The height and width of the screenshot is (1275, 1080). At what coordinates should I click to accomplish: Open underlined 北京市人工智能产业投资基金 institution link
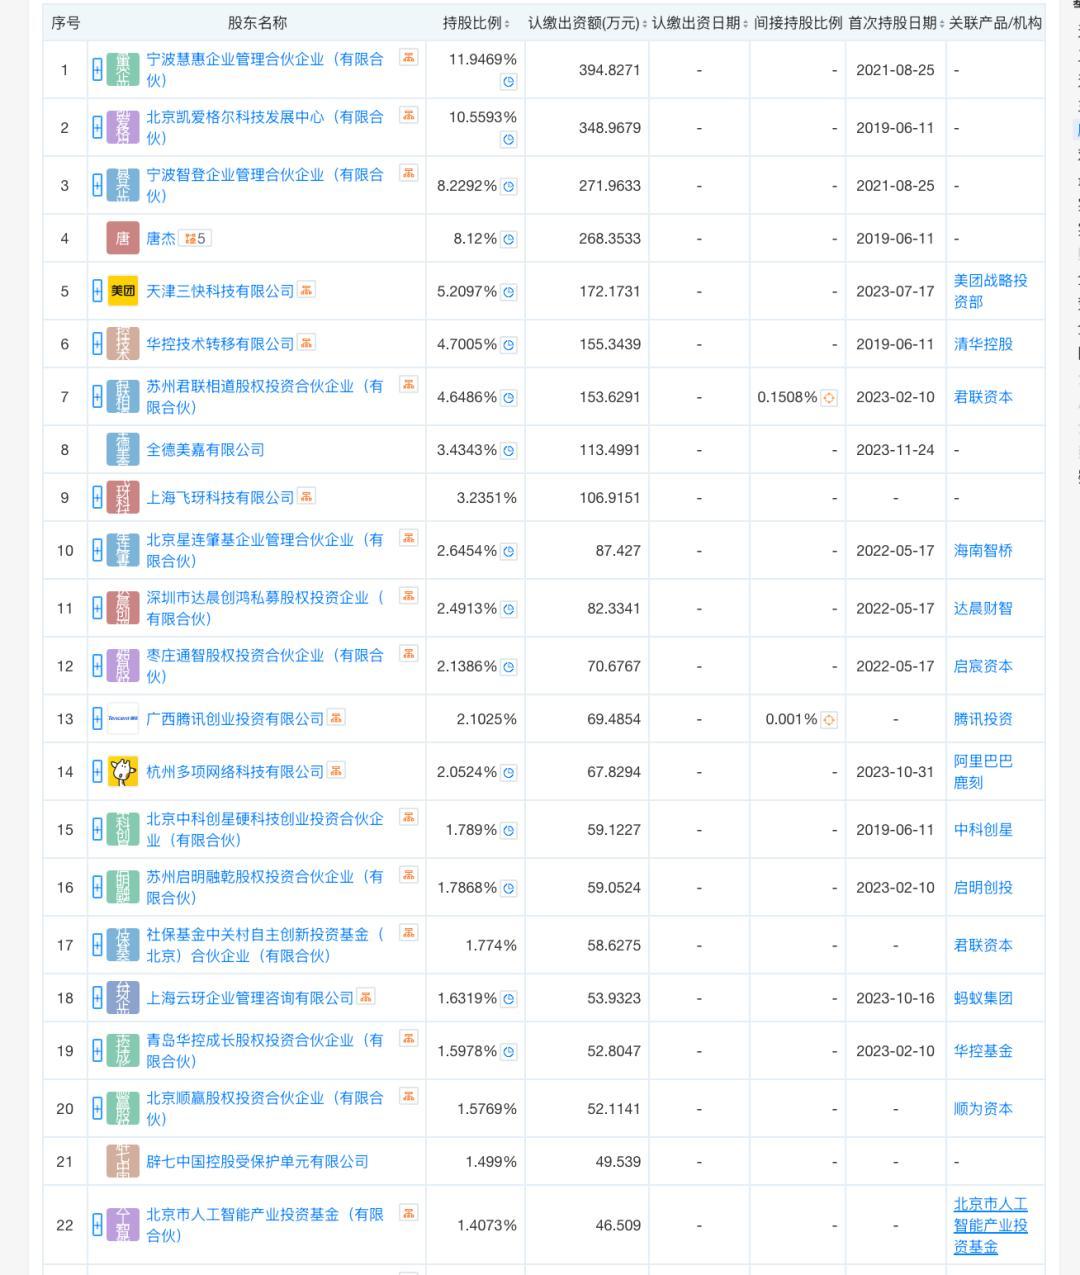pyautogui.click(x=990, y=1225)
